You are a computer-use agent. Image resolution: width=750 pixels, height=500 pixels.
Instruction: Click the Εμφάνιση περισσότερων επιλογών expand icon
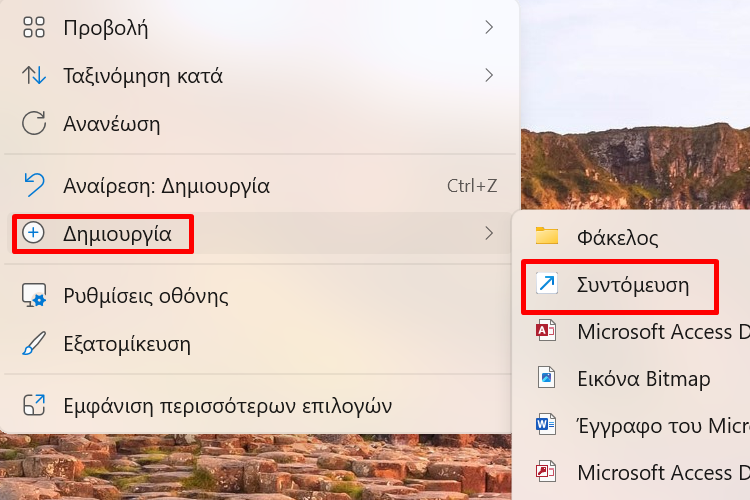coord(34,405)
